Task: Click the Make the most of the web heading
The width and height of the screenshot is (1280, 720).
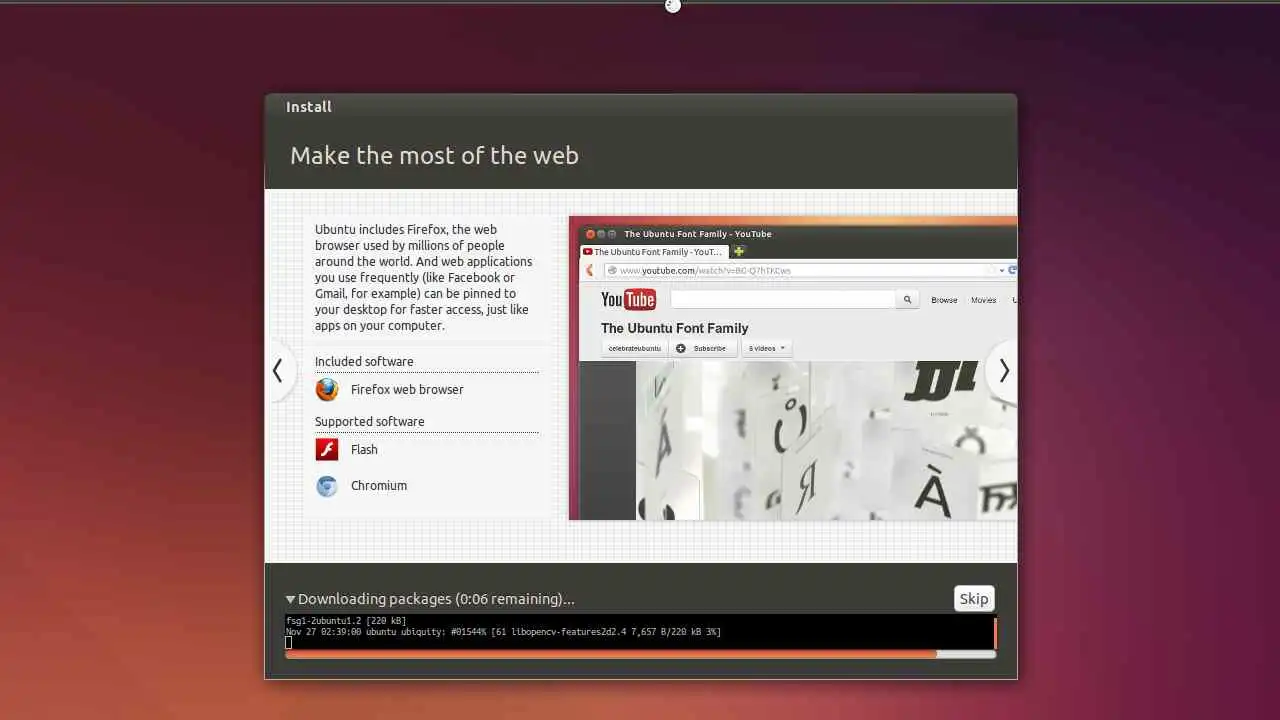Action: [434, 156]
